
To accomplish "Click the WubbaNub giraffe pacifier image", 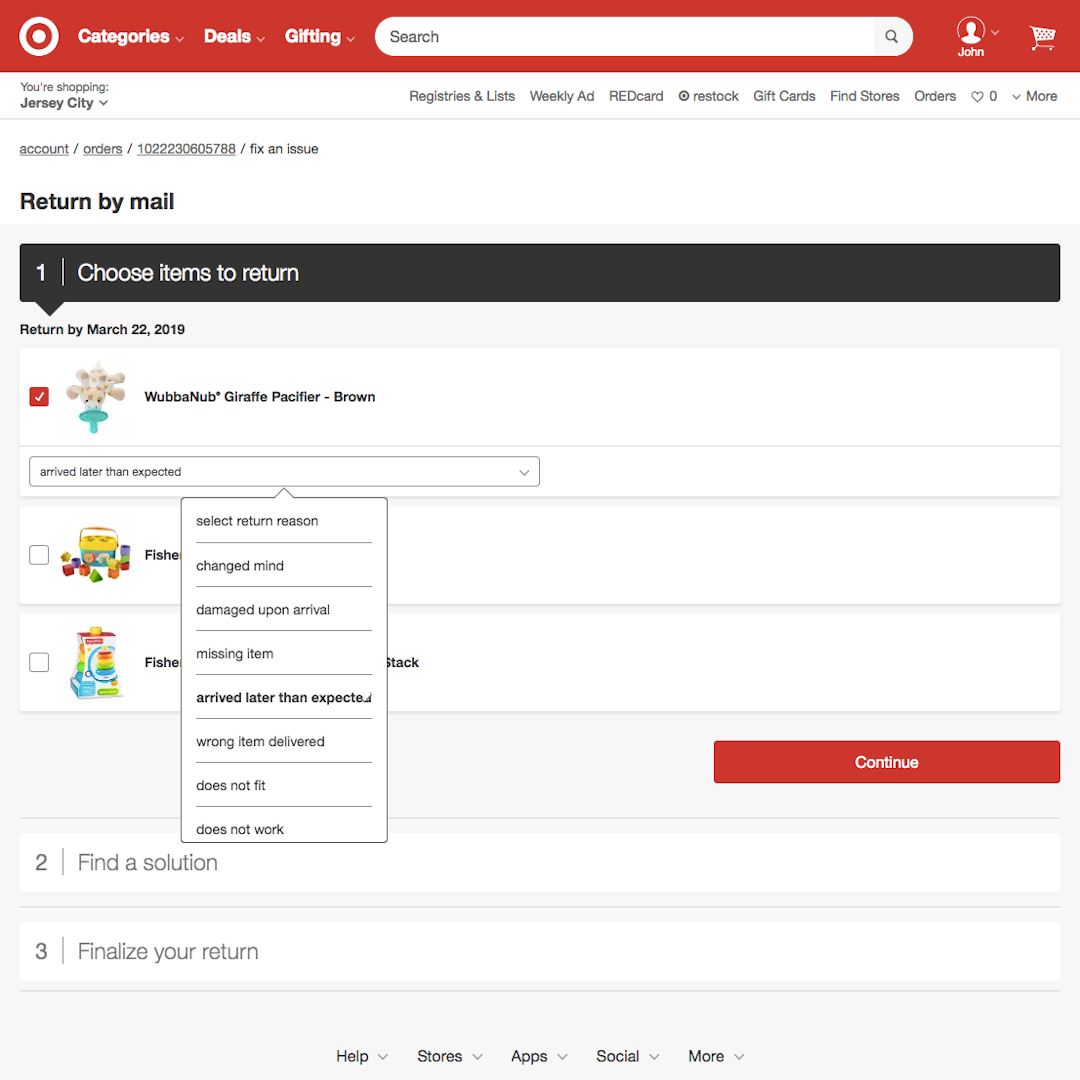I will 97,397.
